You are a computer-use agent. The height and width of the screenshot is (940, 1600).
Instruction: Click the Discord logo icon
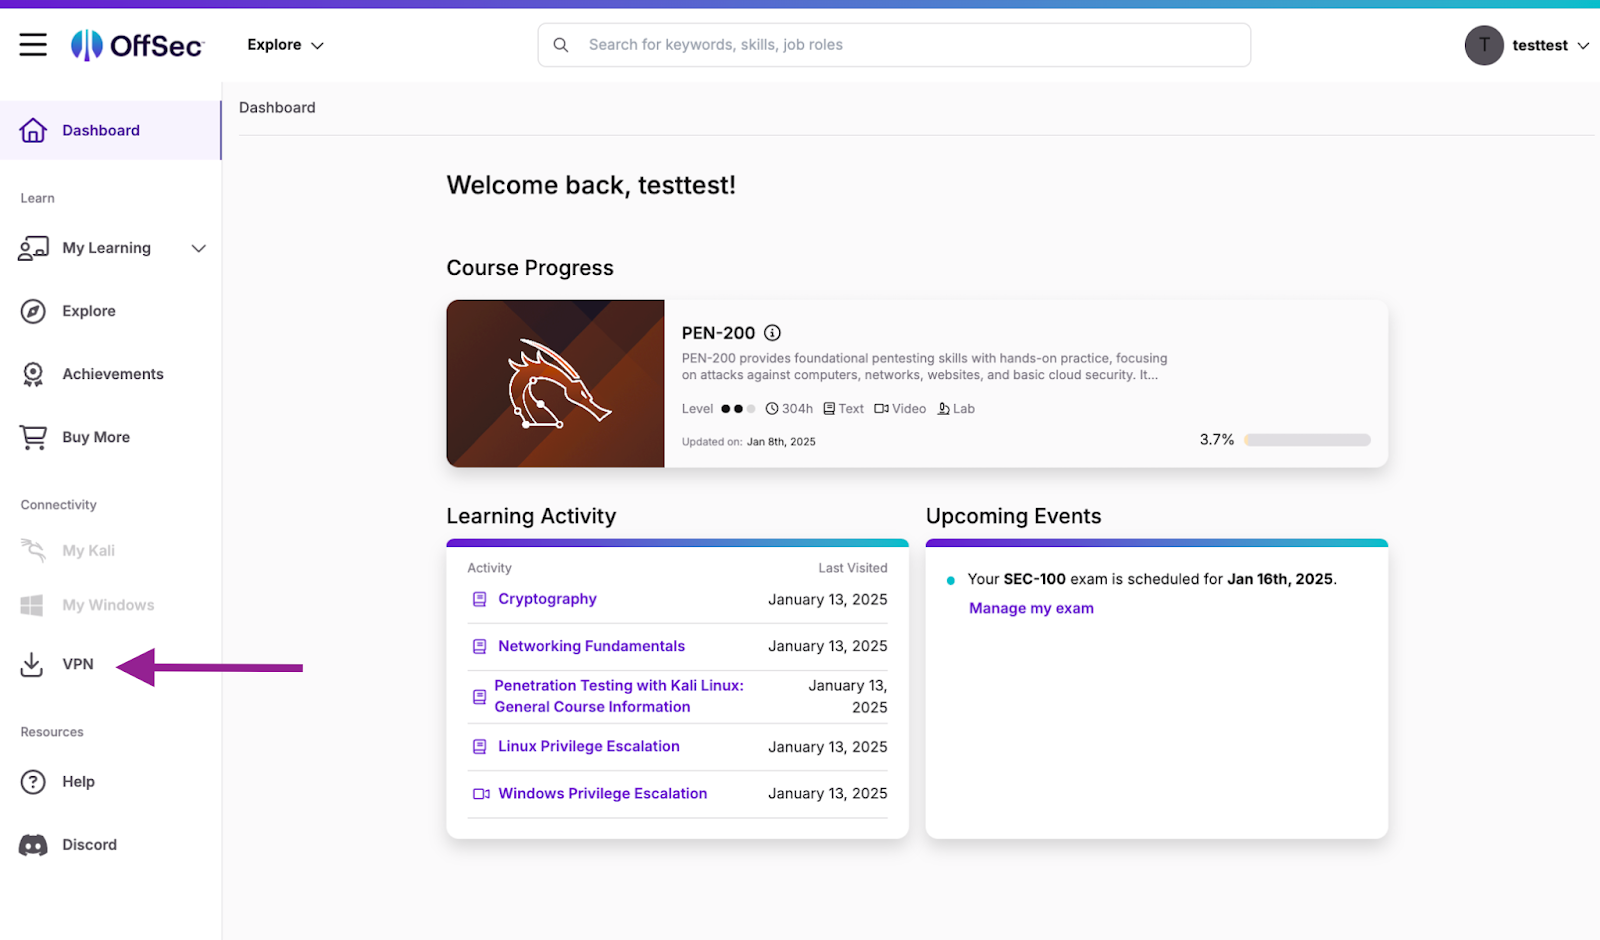click(x=33, y=845)
